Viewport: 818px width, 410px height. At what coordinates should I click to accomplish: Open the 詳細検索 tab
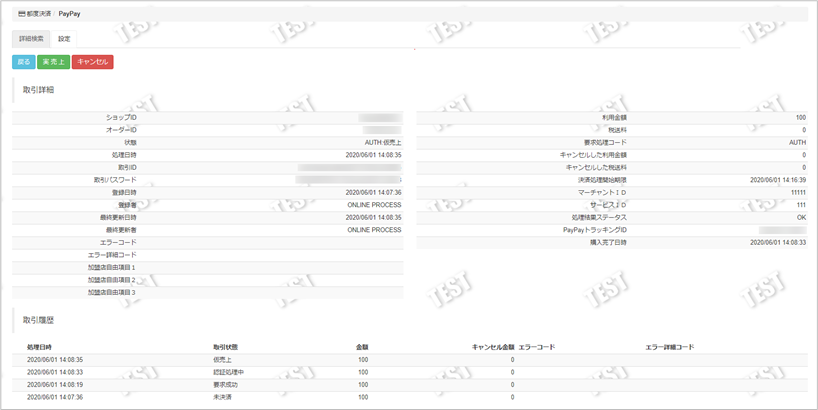tap(32, 39)
